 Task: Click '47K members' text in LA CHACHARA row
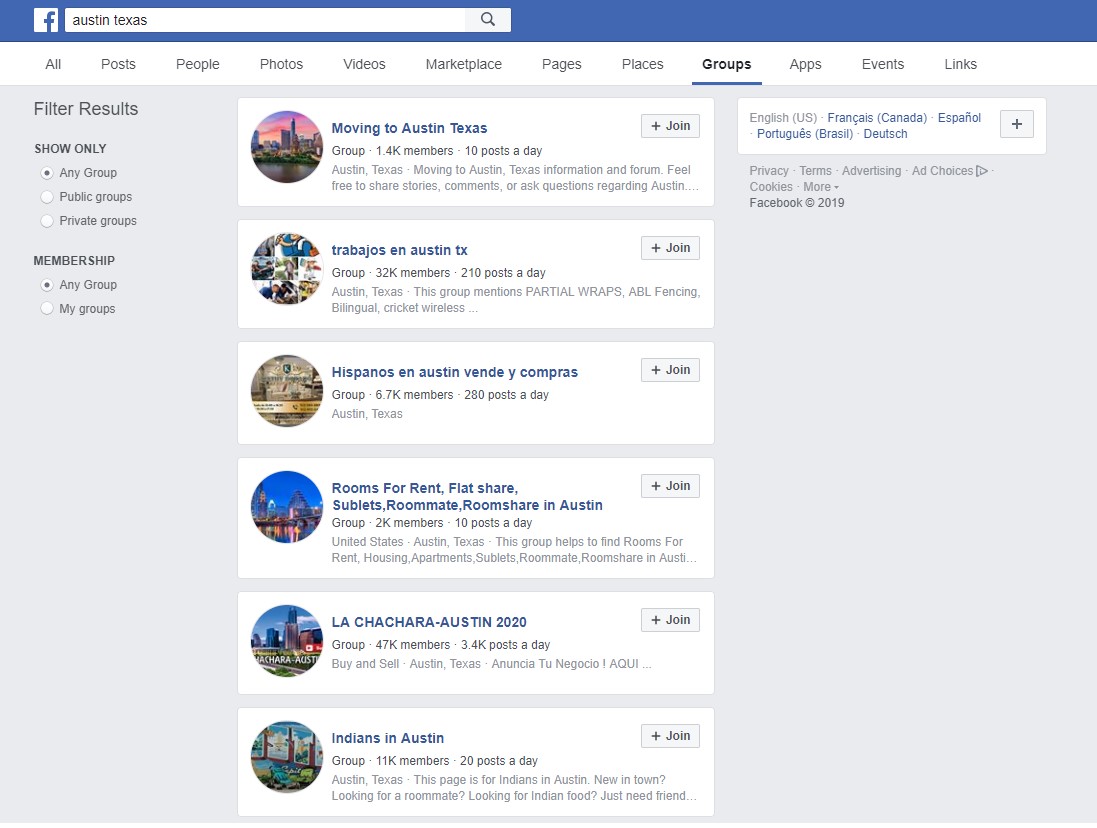click(x=413, y=645)
